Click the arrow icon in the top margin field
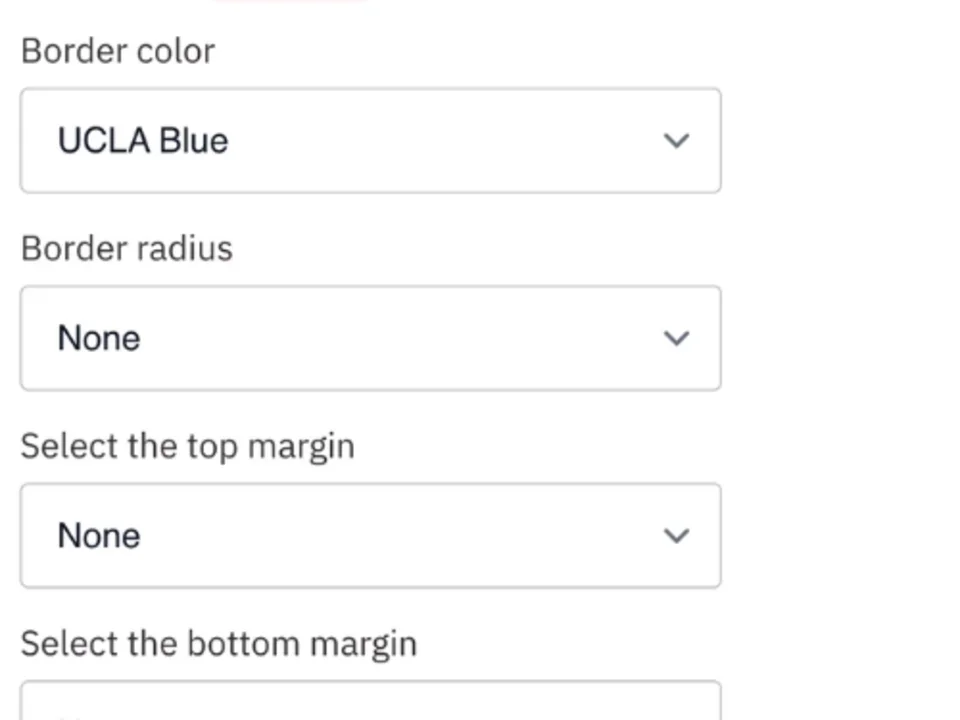 click(x=676, y=535)
